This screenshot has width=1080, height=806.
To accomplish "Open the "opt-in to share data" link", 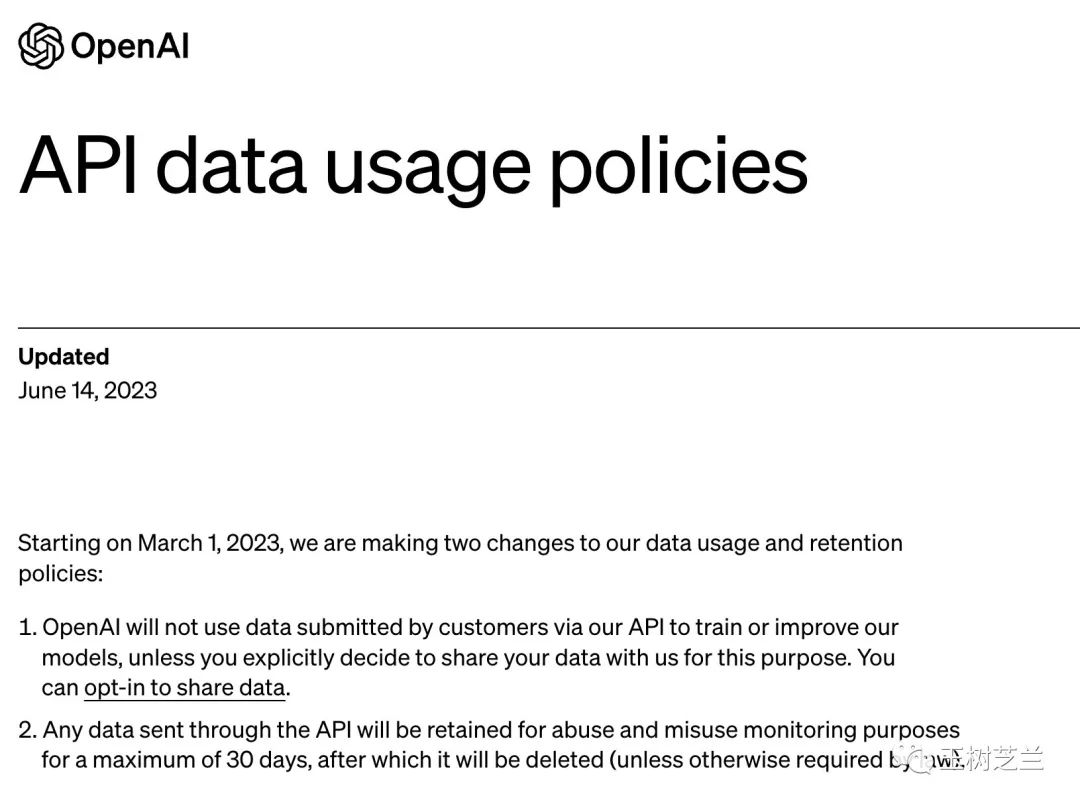I will coord(186,688).
